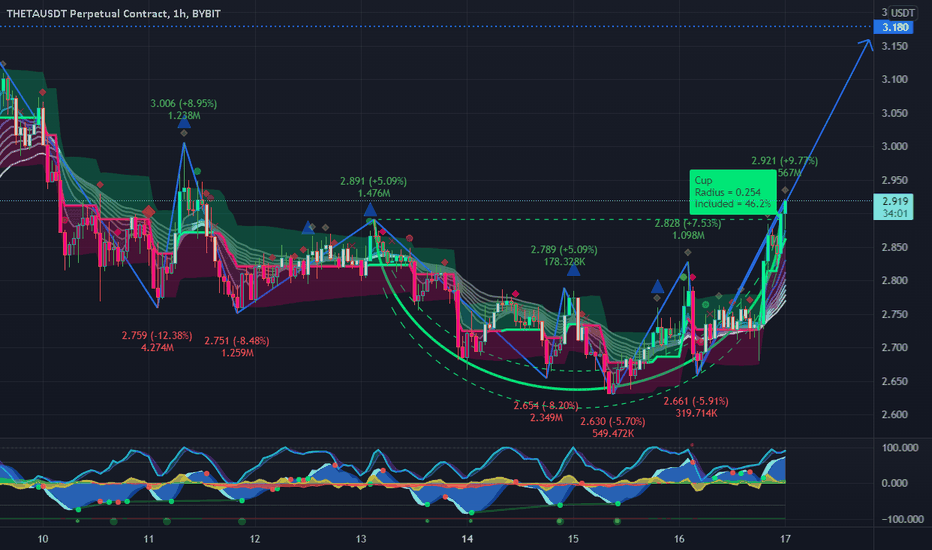Viewport: 932px width, 550px height.
Task: Click the swing high label 3.006 (+8.95%)
Action: click(x=184, y=103)
